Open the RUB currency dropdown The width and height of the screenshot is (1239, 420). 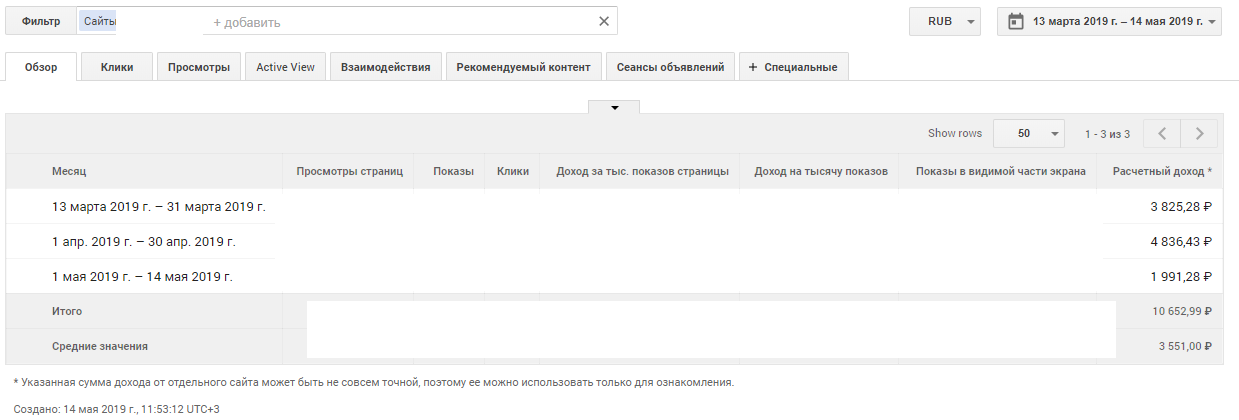(x=944, y=21)
